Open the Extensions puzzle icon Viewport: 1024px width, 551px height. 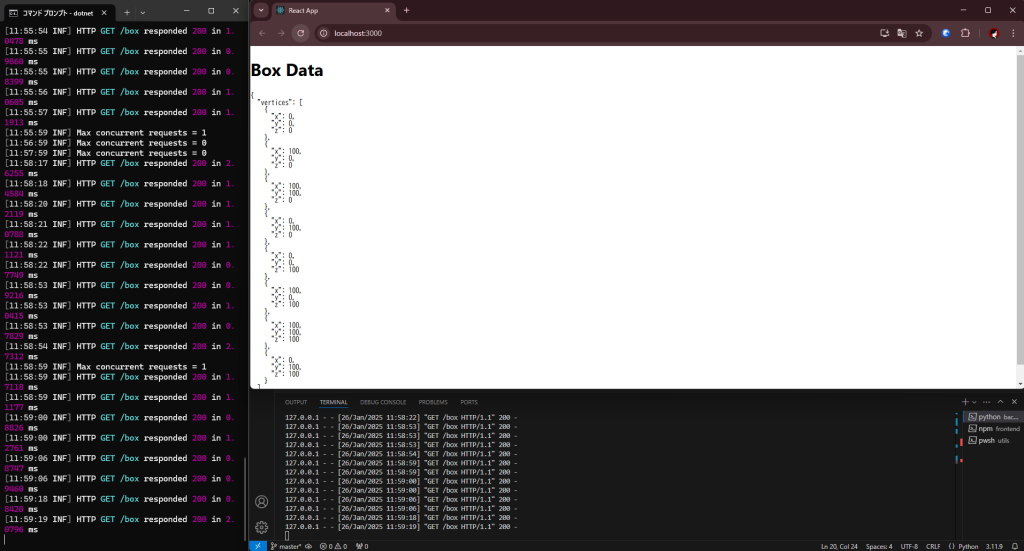pos(965,33)
